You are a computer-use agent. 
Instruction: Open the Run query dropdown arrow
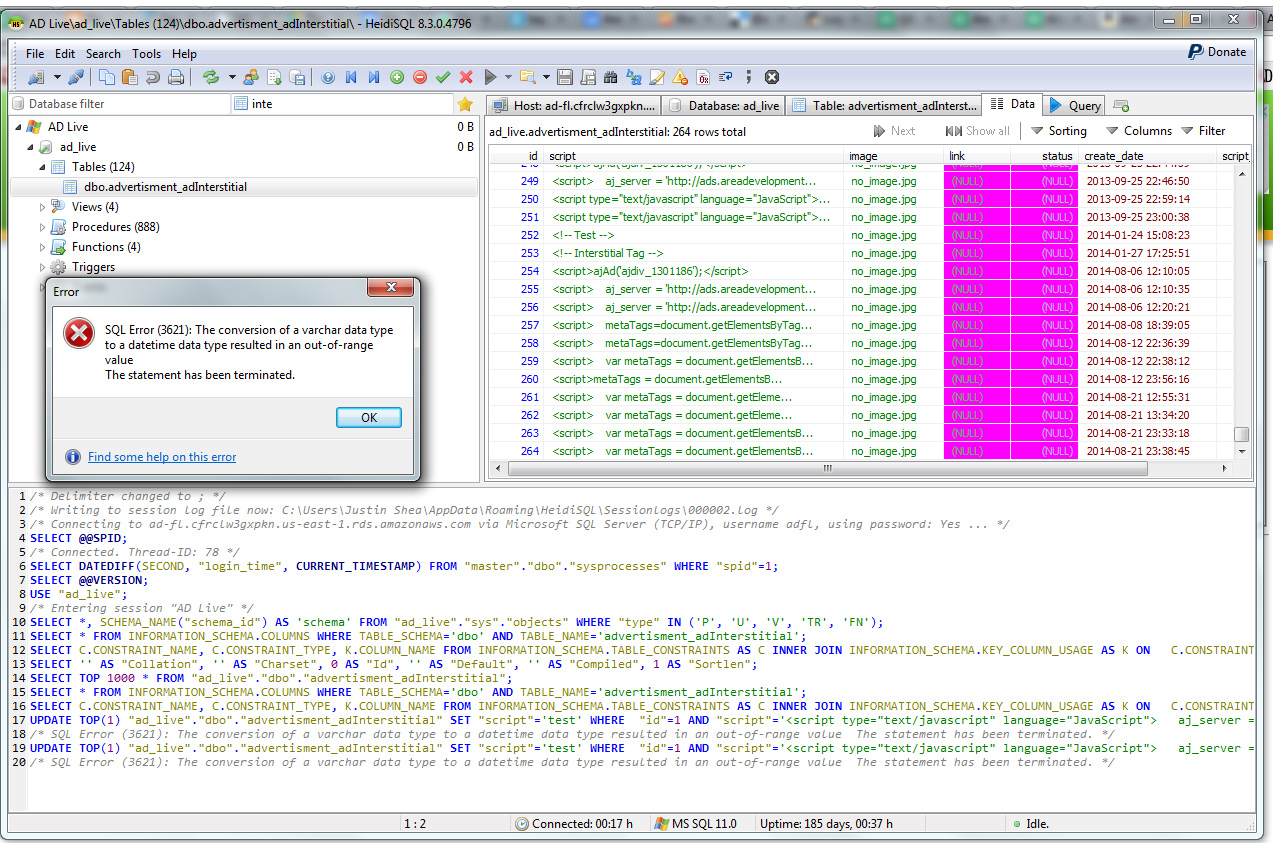tap(508, 77)
